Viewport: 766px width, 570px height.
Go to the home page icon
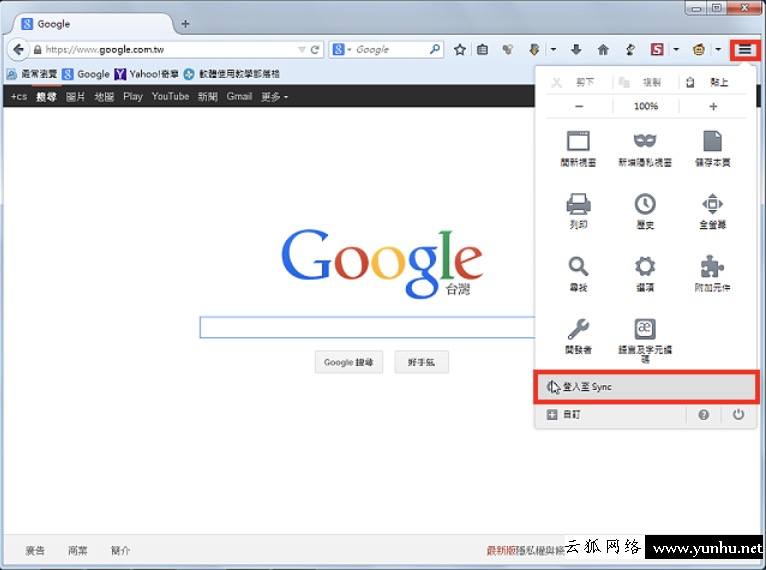[x=603, y=49]
